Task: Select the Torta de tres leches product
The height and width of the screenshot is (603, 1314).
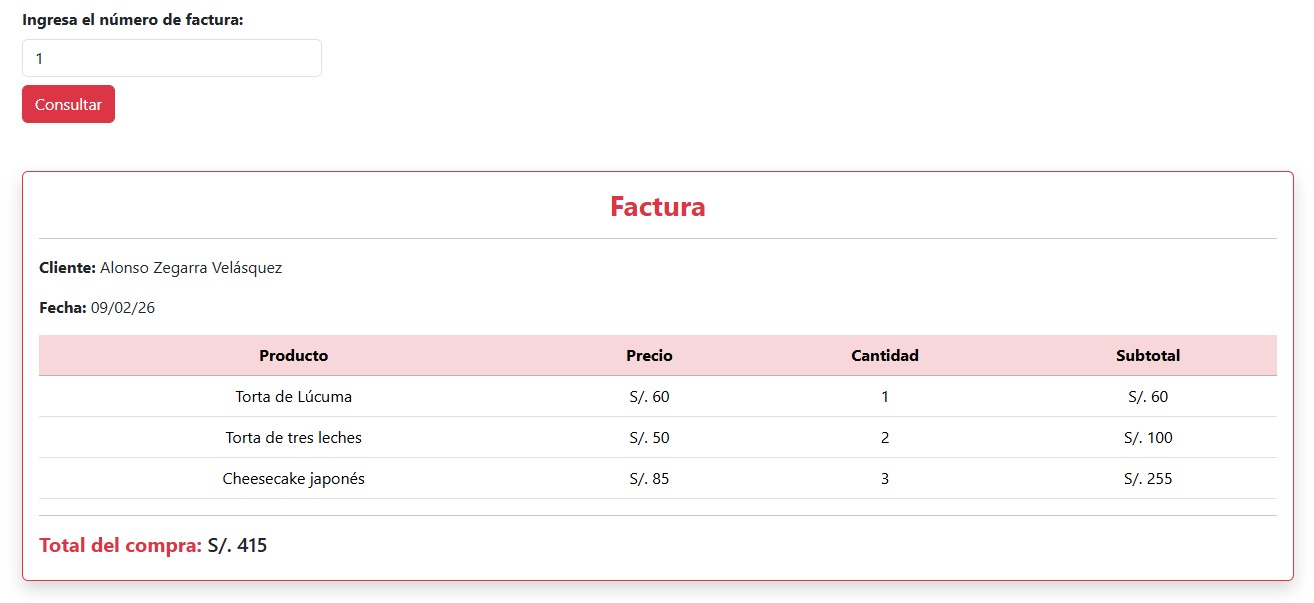Action: [x=293, y=438]
